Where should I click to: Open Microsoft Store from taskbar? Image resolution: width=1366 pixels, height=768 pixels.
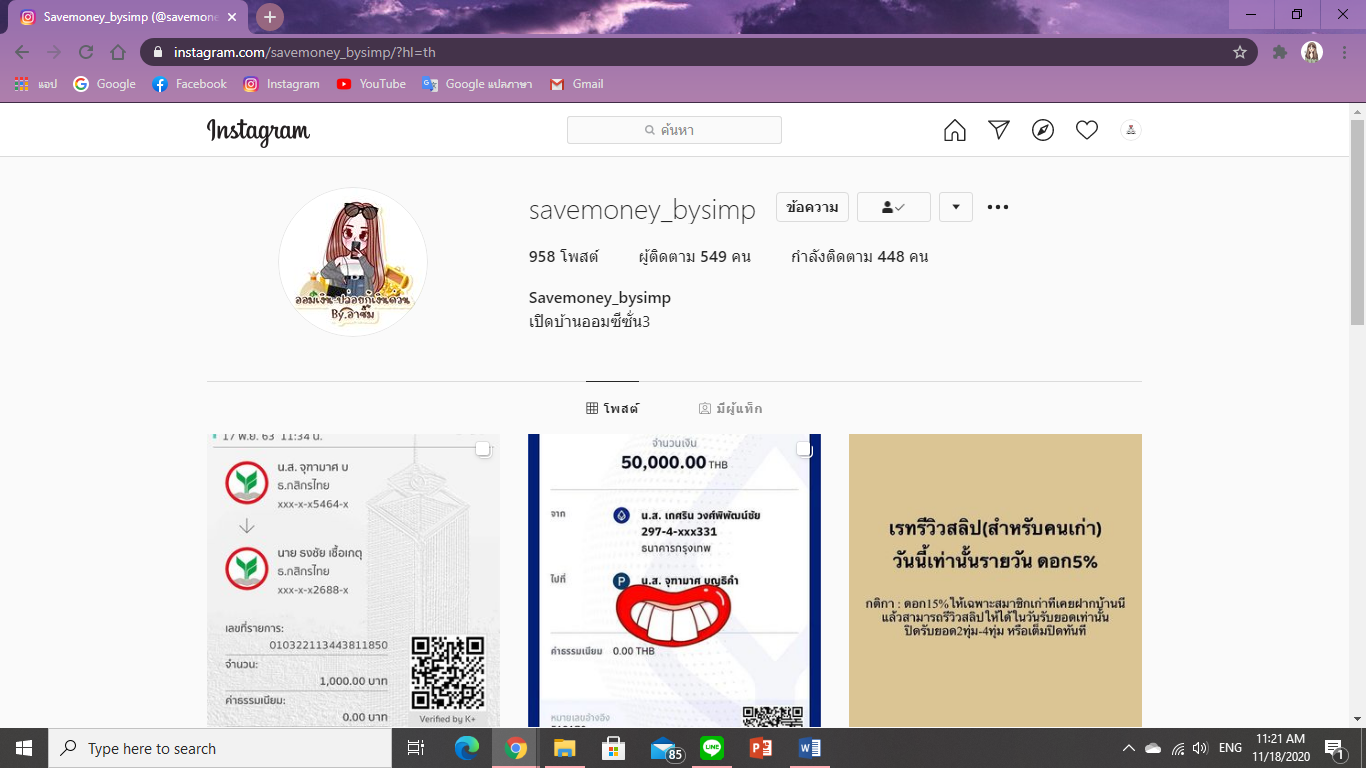point(614,748)
